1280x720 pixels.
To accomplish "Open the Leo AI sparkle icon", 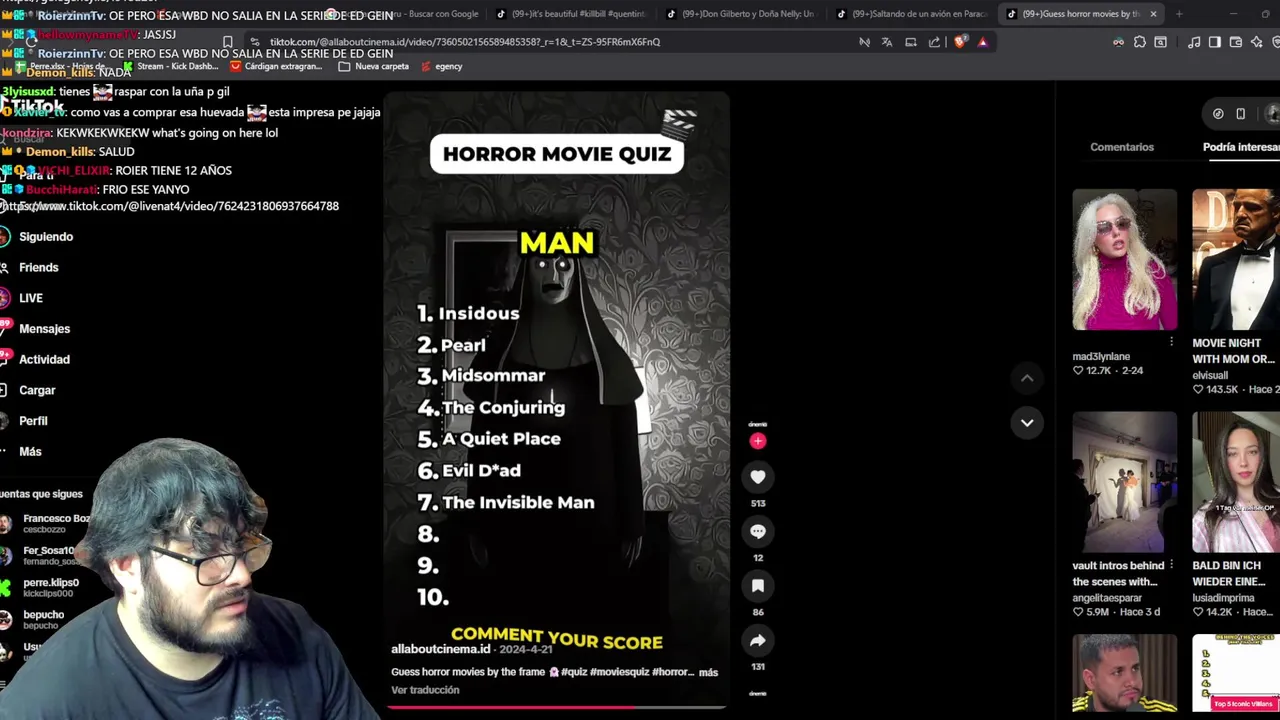I will [x=1257, y=42].
